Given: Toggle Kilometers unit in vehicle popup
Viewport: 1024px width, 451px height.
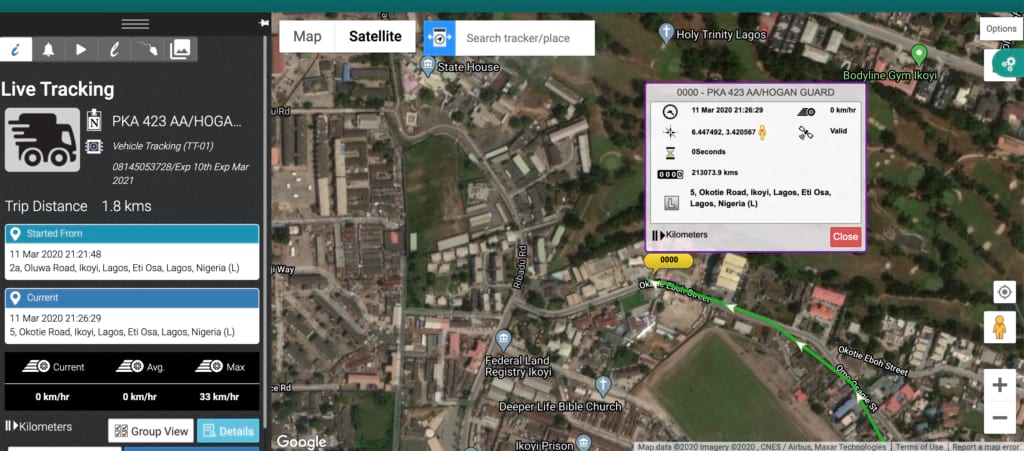Looking at the screenshot, I should coord(680,235).
